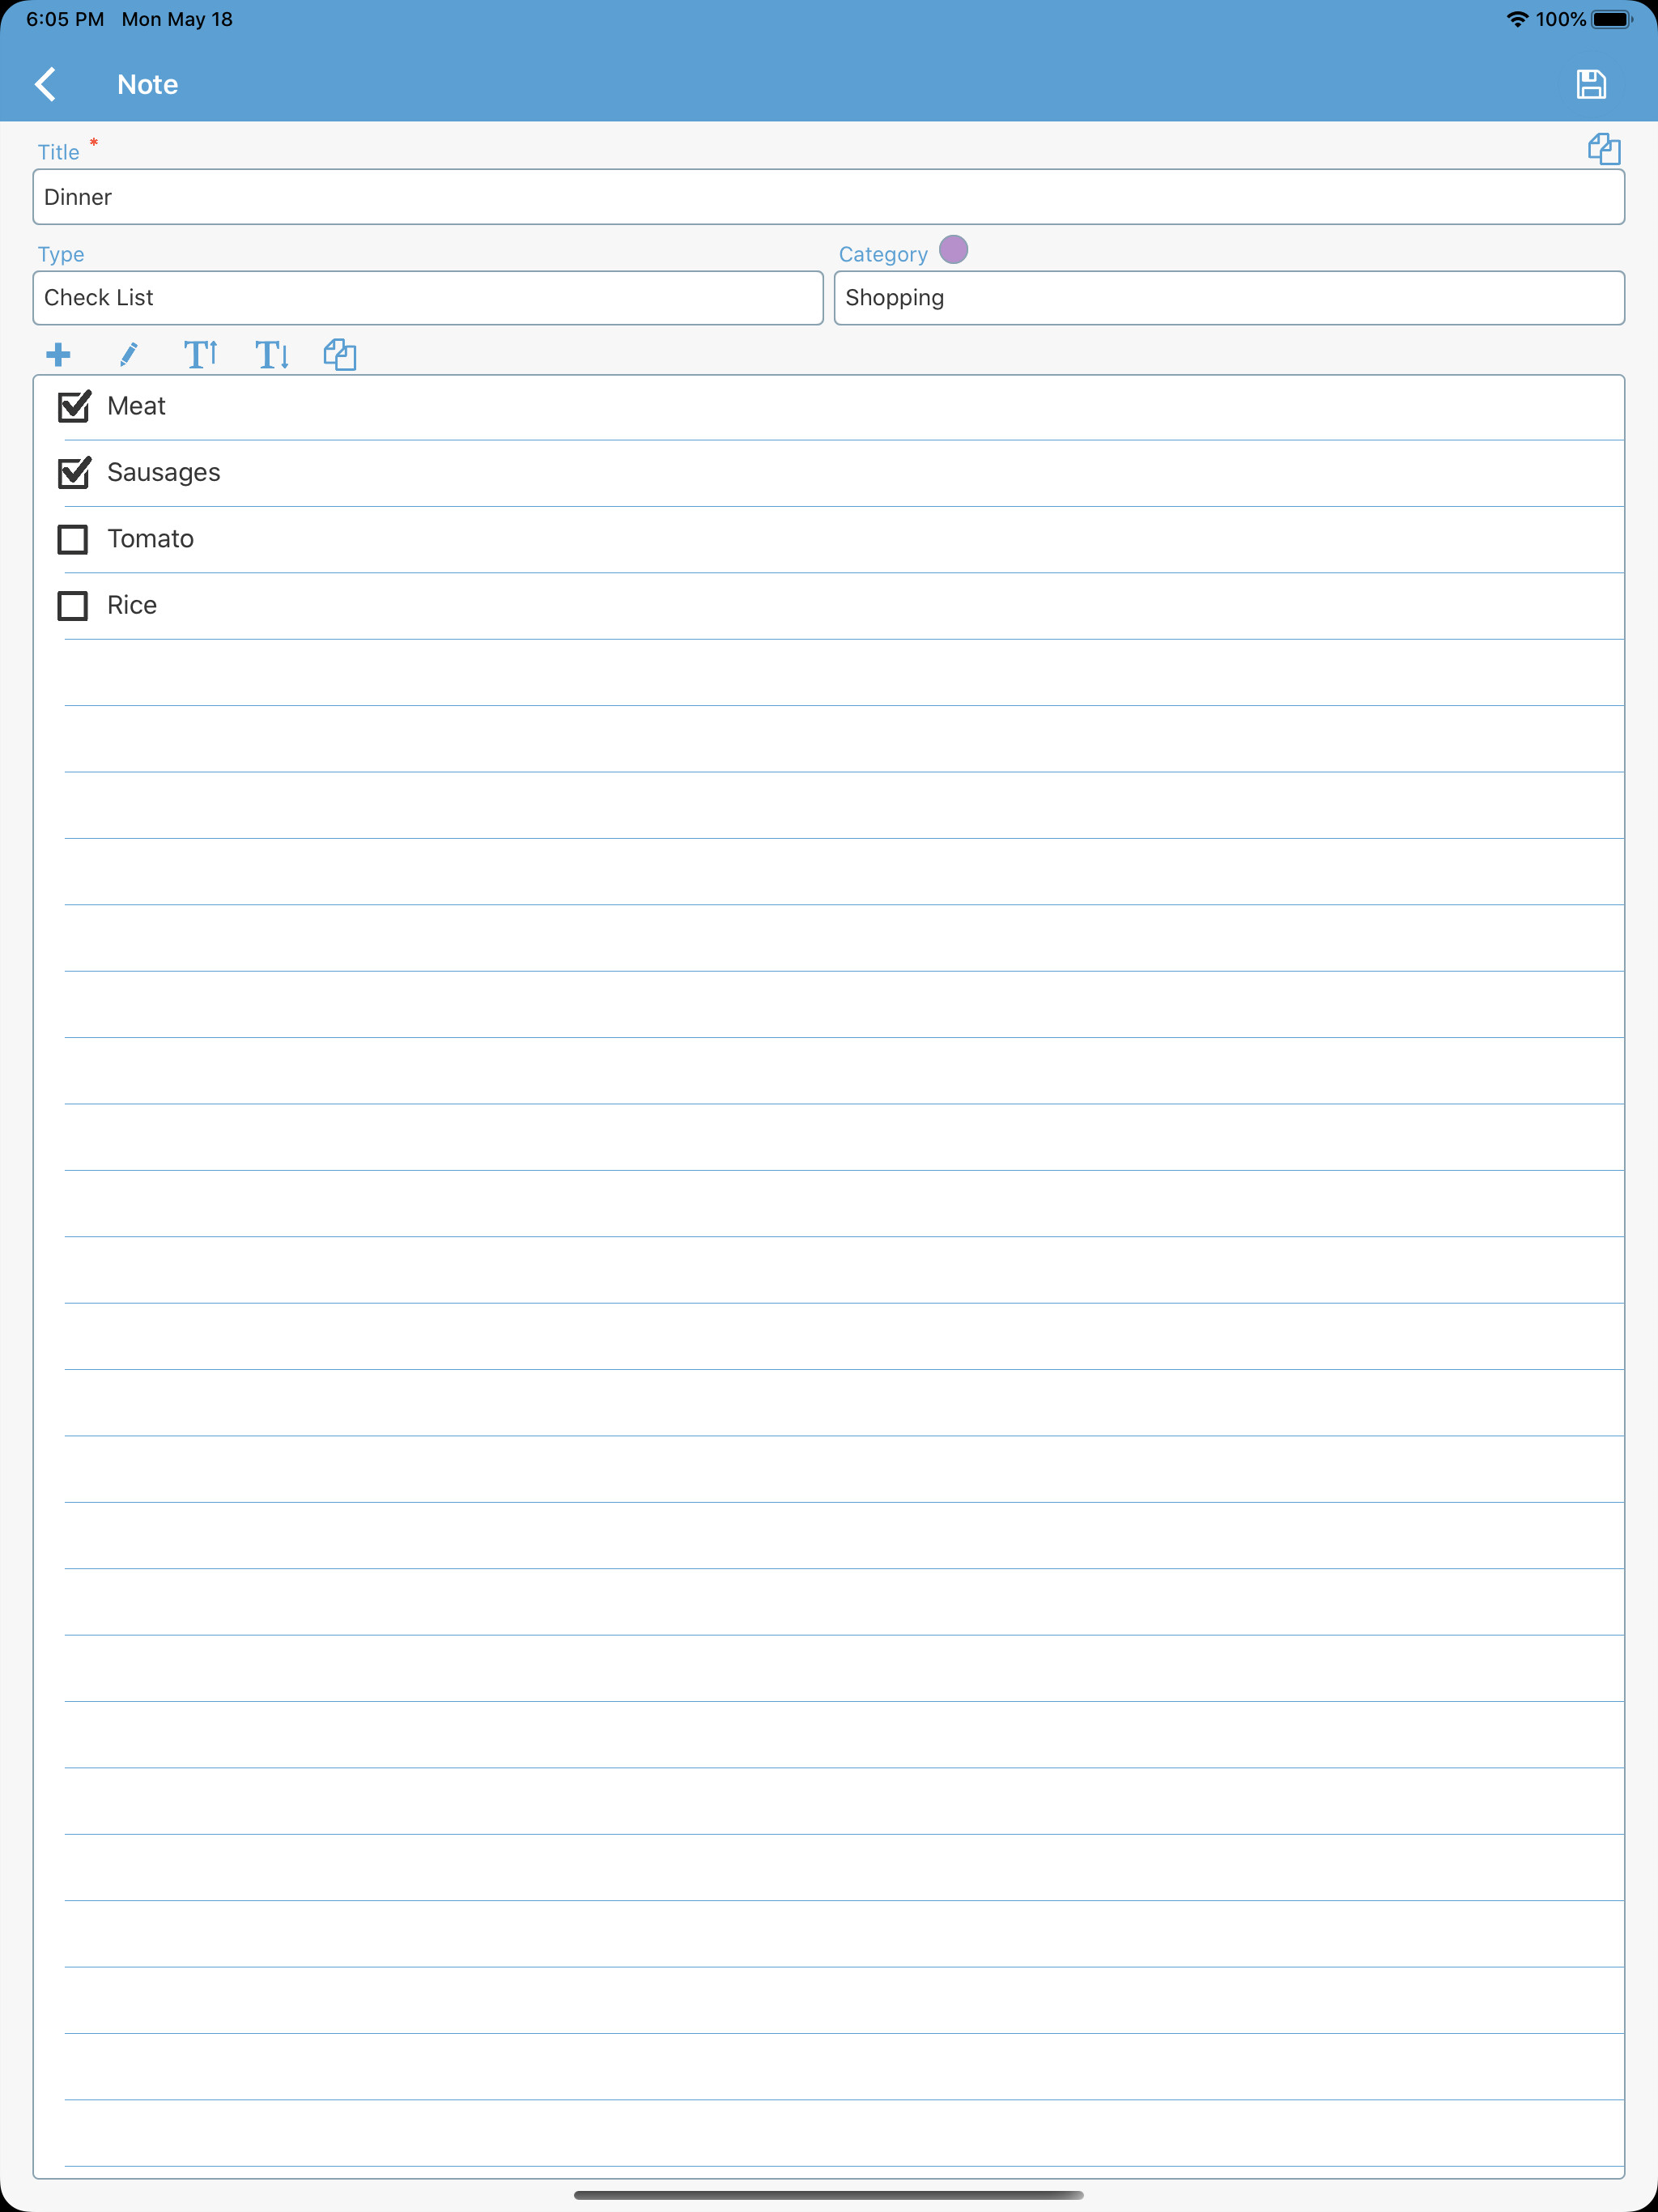This screenshot has width=1658, height=2212.
Task: Tap the battery indicator in status bar
Action: pyautogui.click(x=1611, y=19)
